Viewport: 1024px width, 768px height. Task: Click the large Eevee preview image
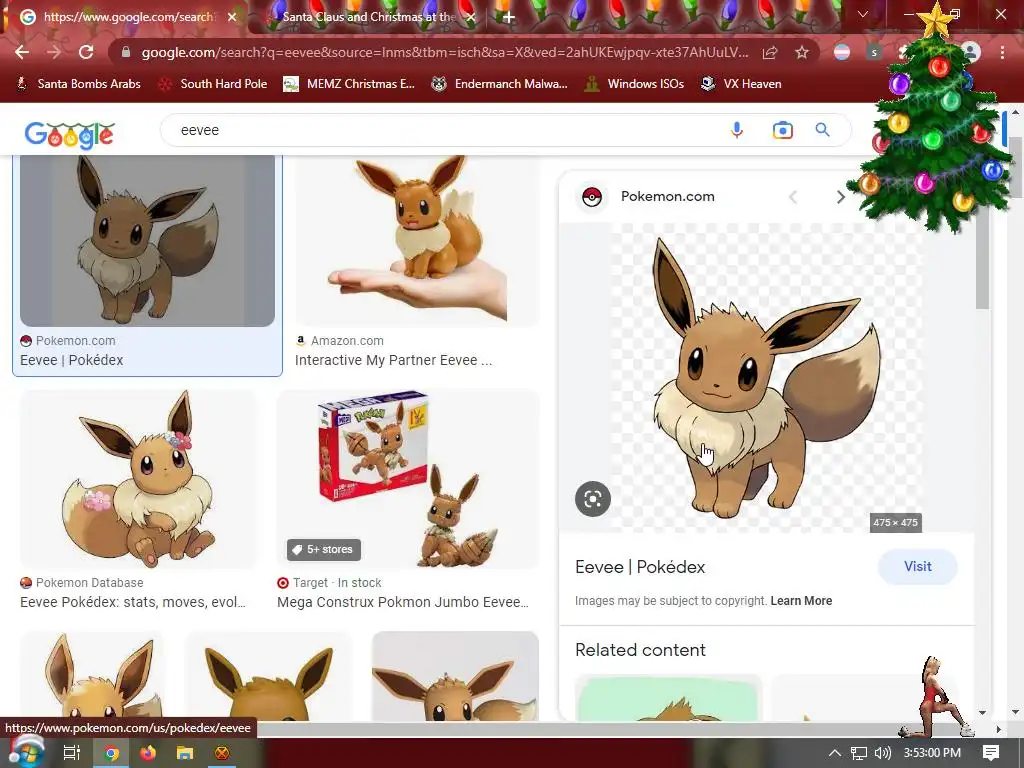click(x=767, y=377)
